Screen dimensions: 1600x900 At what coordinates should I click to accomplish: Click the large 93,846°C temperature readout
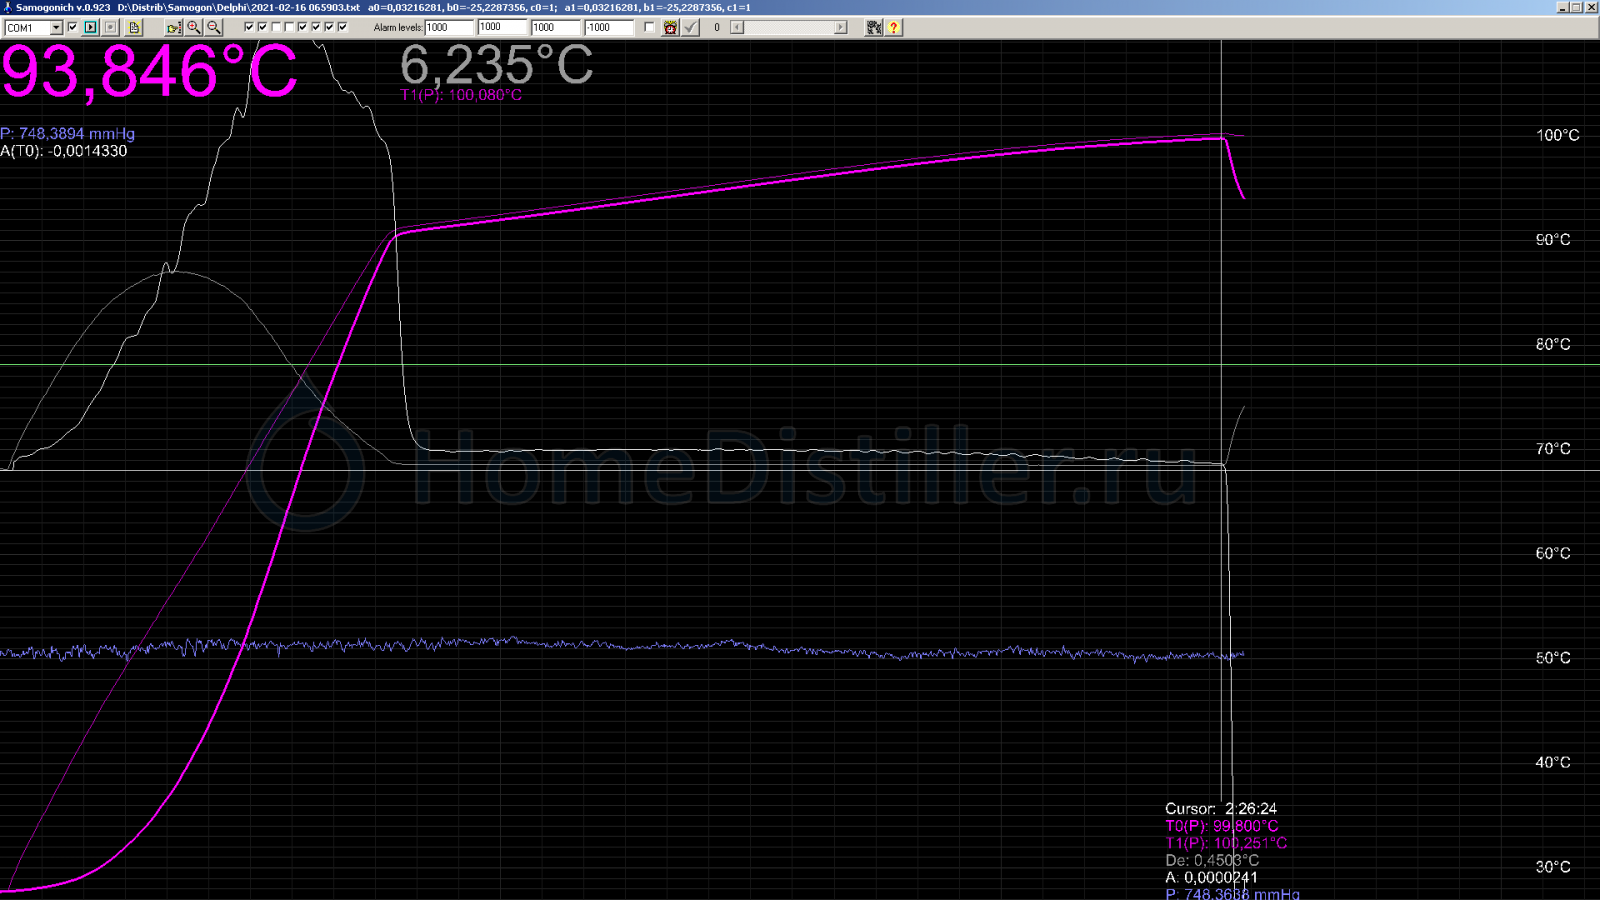point(149,72)
